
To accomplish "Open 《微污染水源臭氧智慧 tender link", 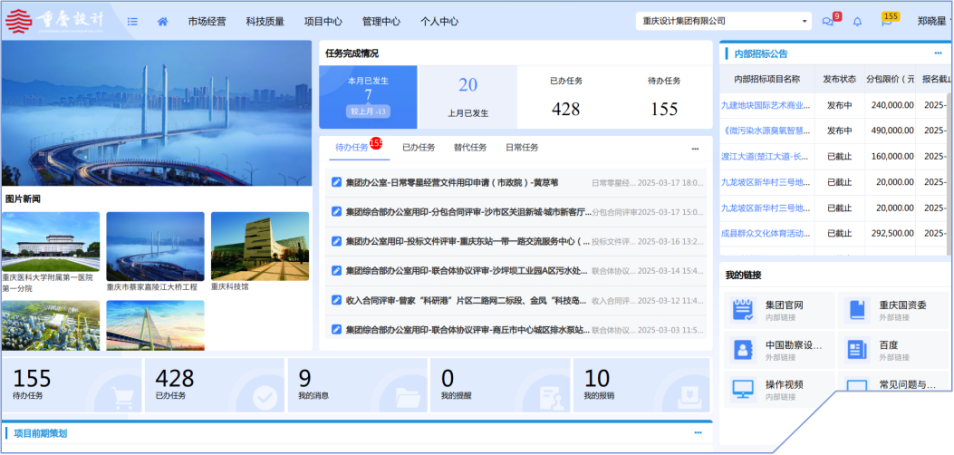I will click(x=765, y=131).
